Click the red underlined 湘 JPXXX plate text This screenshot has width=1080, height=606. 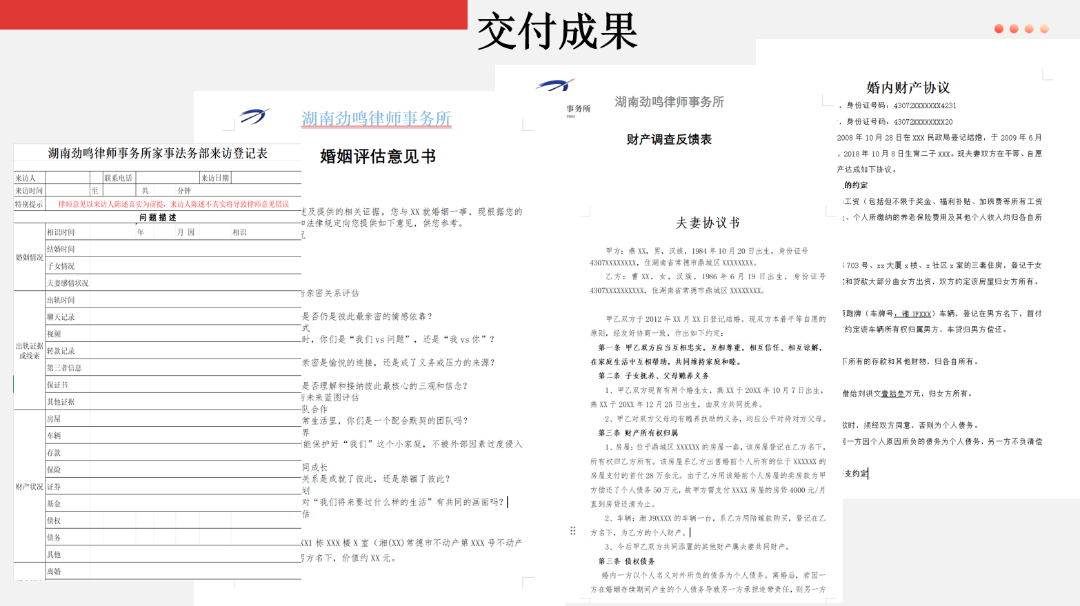pos(914,314)
